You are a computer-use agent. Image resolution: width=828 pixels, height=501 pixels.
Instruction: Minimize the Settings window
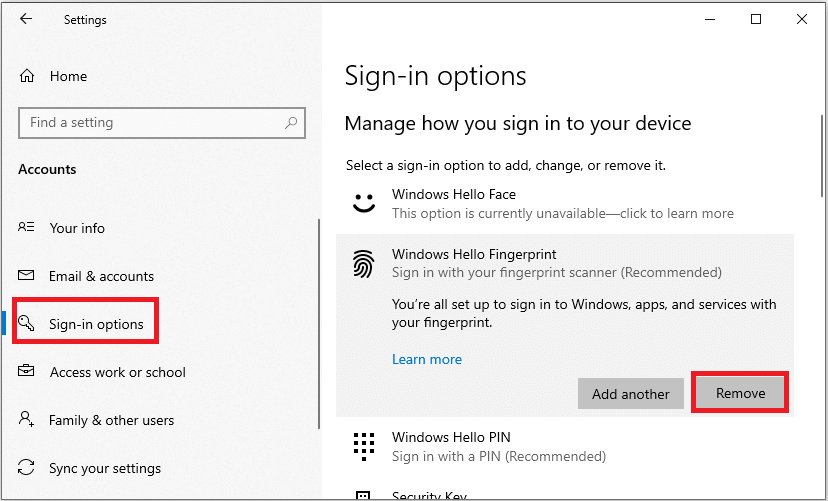[x=711, y=20]
